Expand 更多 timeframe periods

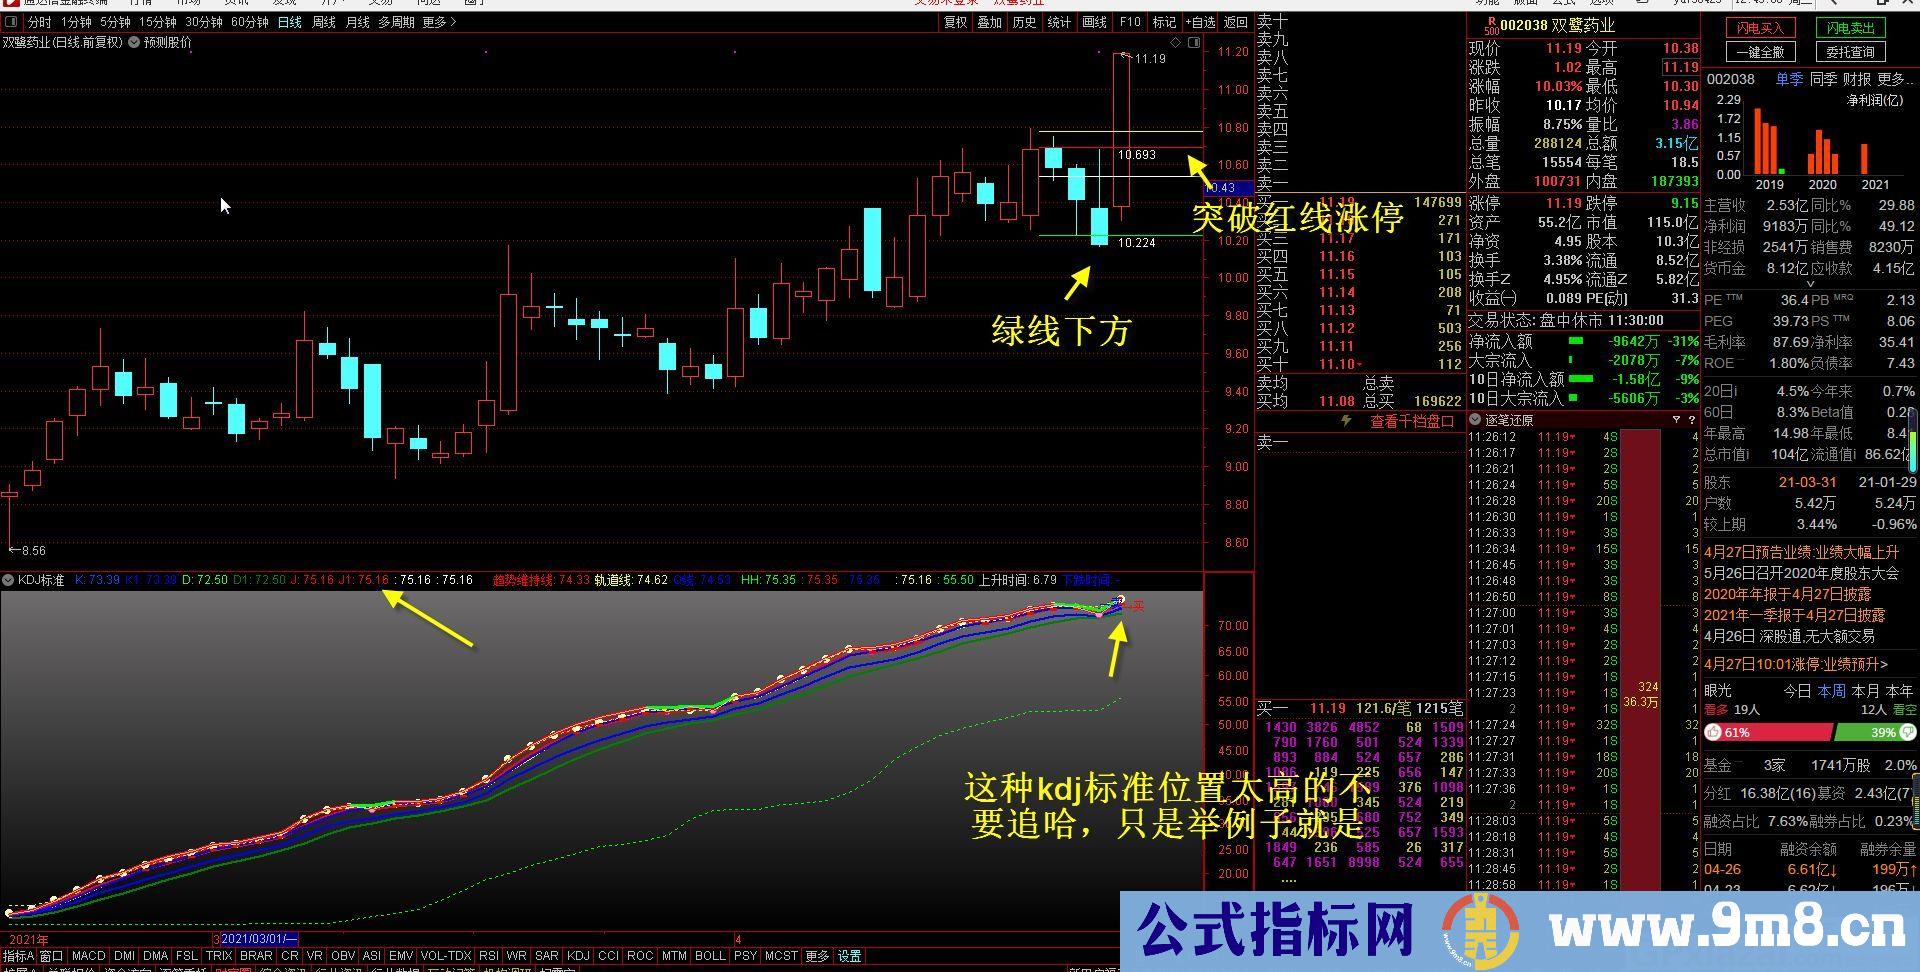click(x=439, y=21)
